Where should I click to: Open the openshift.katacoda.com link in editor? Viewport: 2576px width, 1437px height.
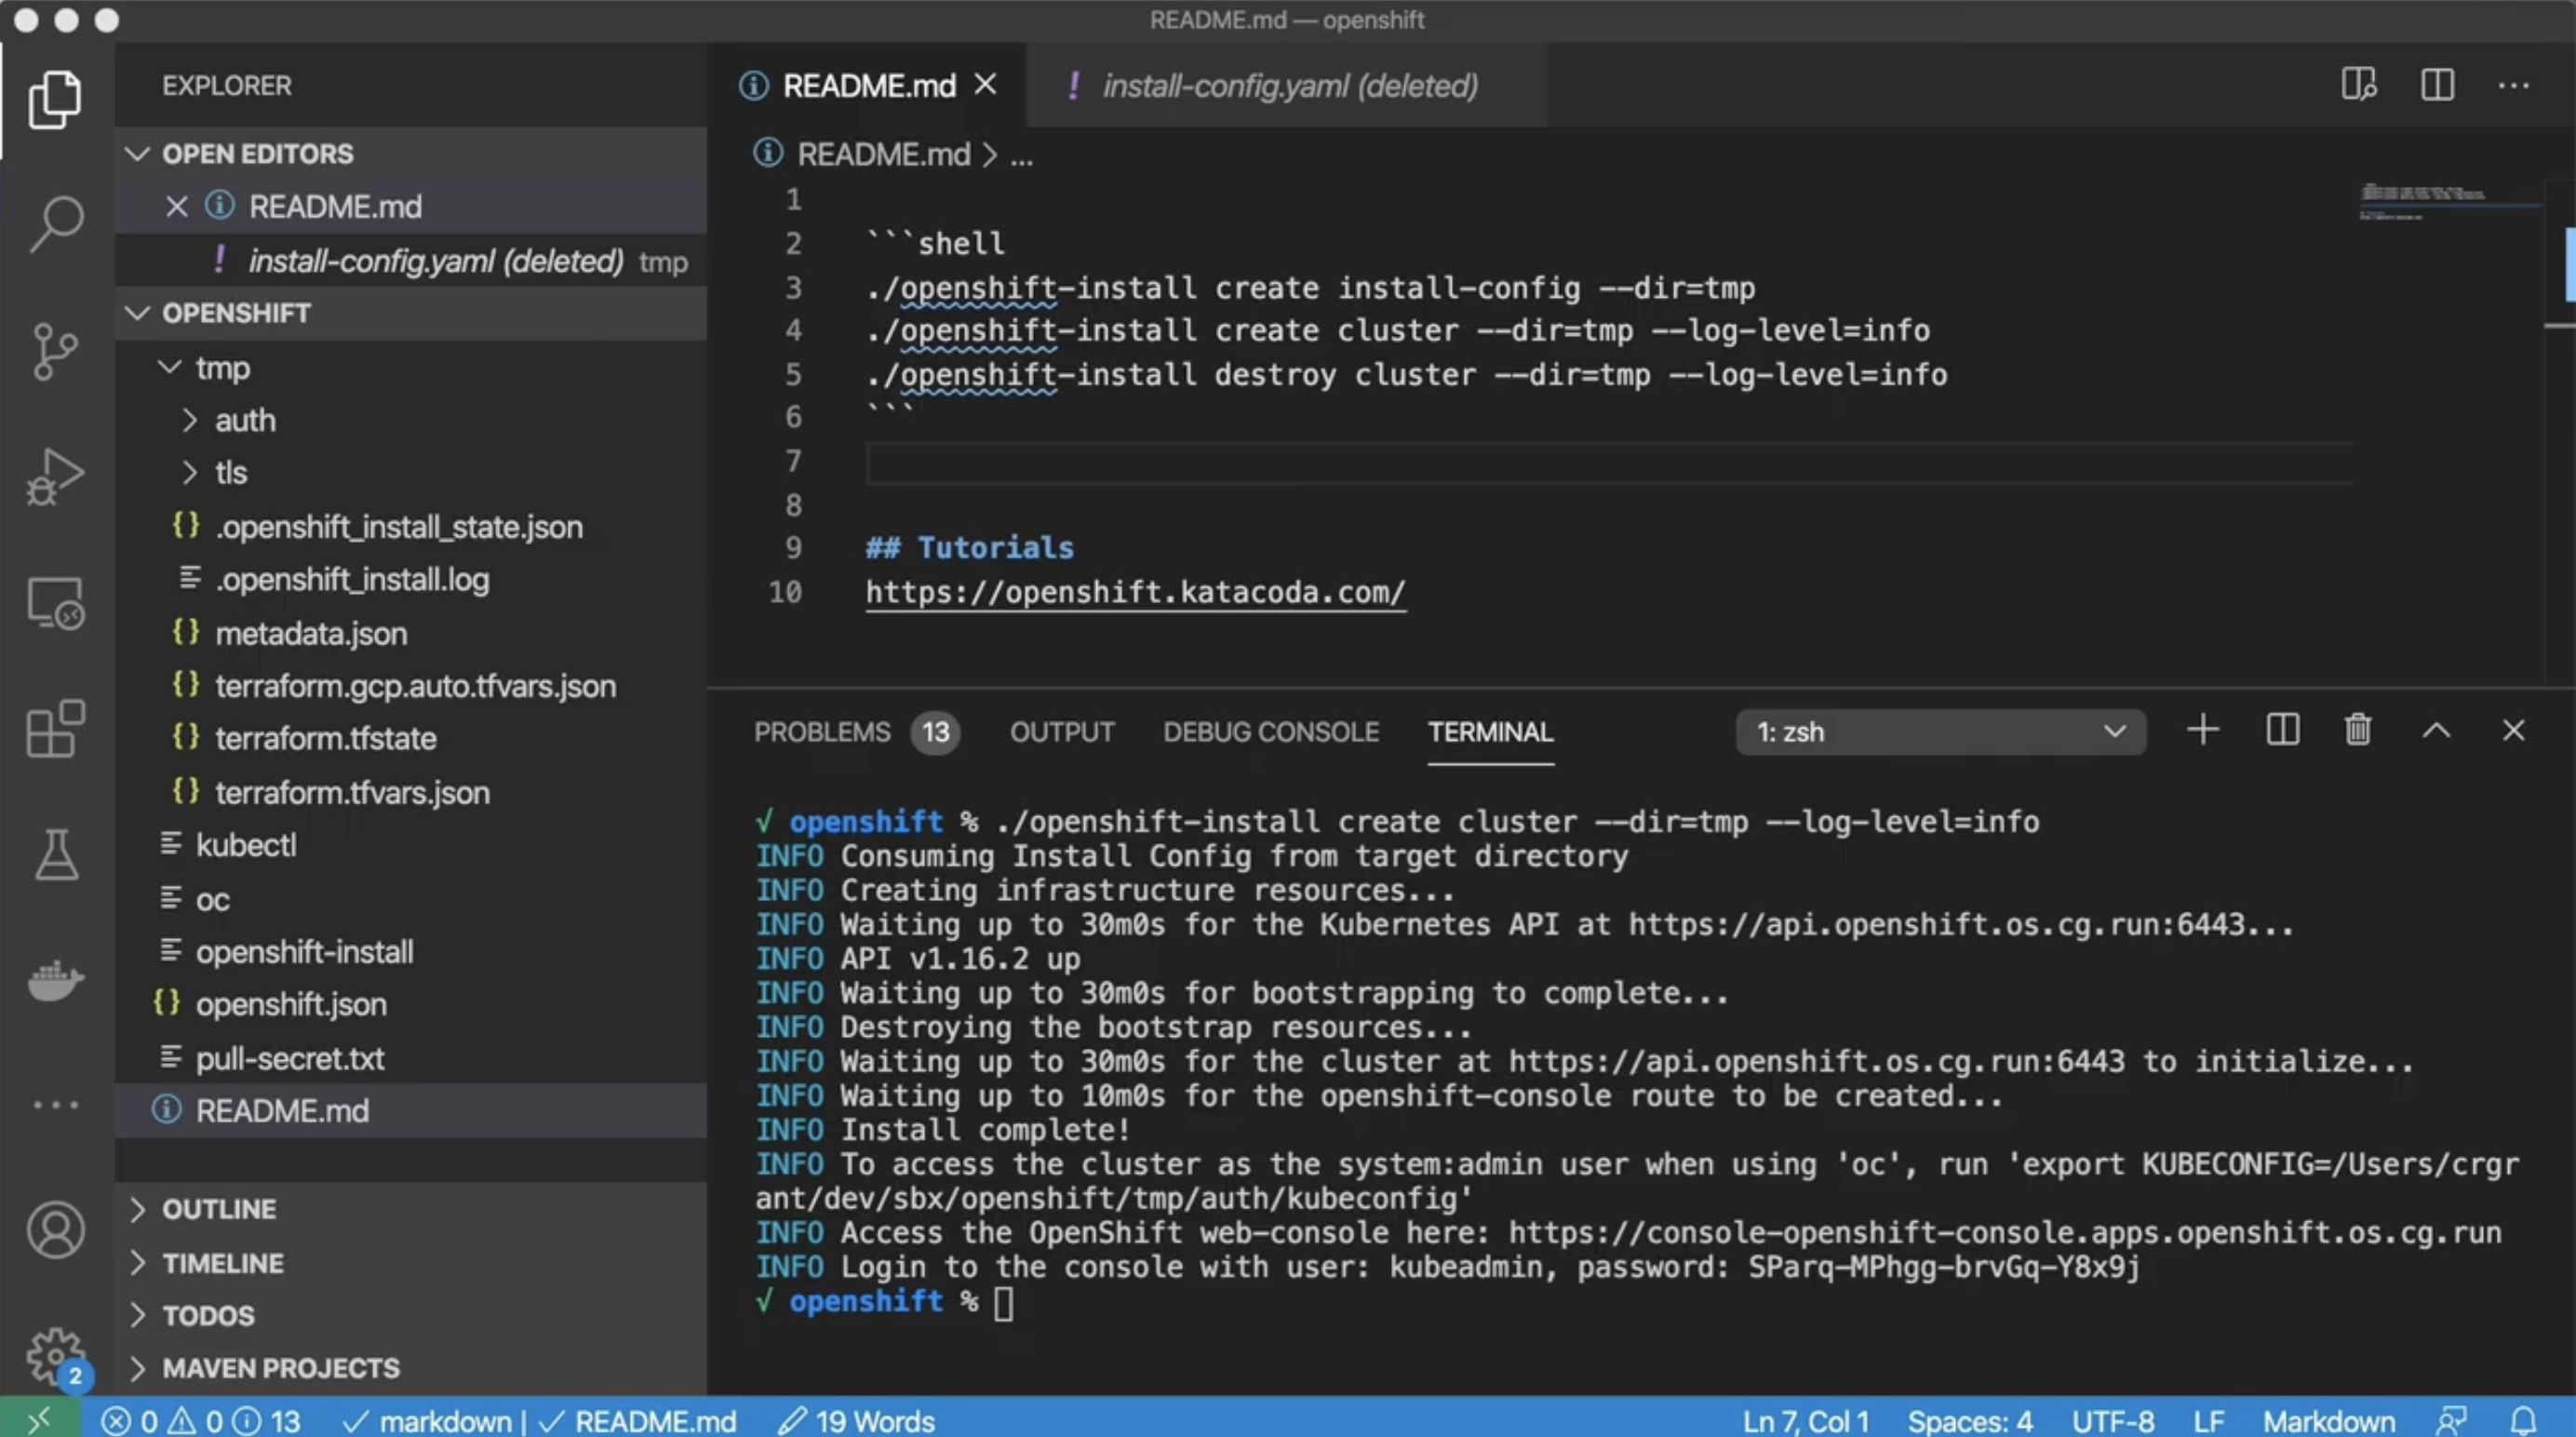point(1135,592)
